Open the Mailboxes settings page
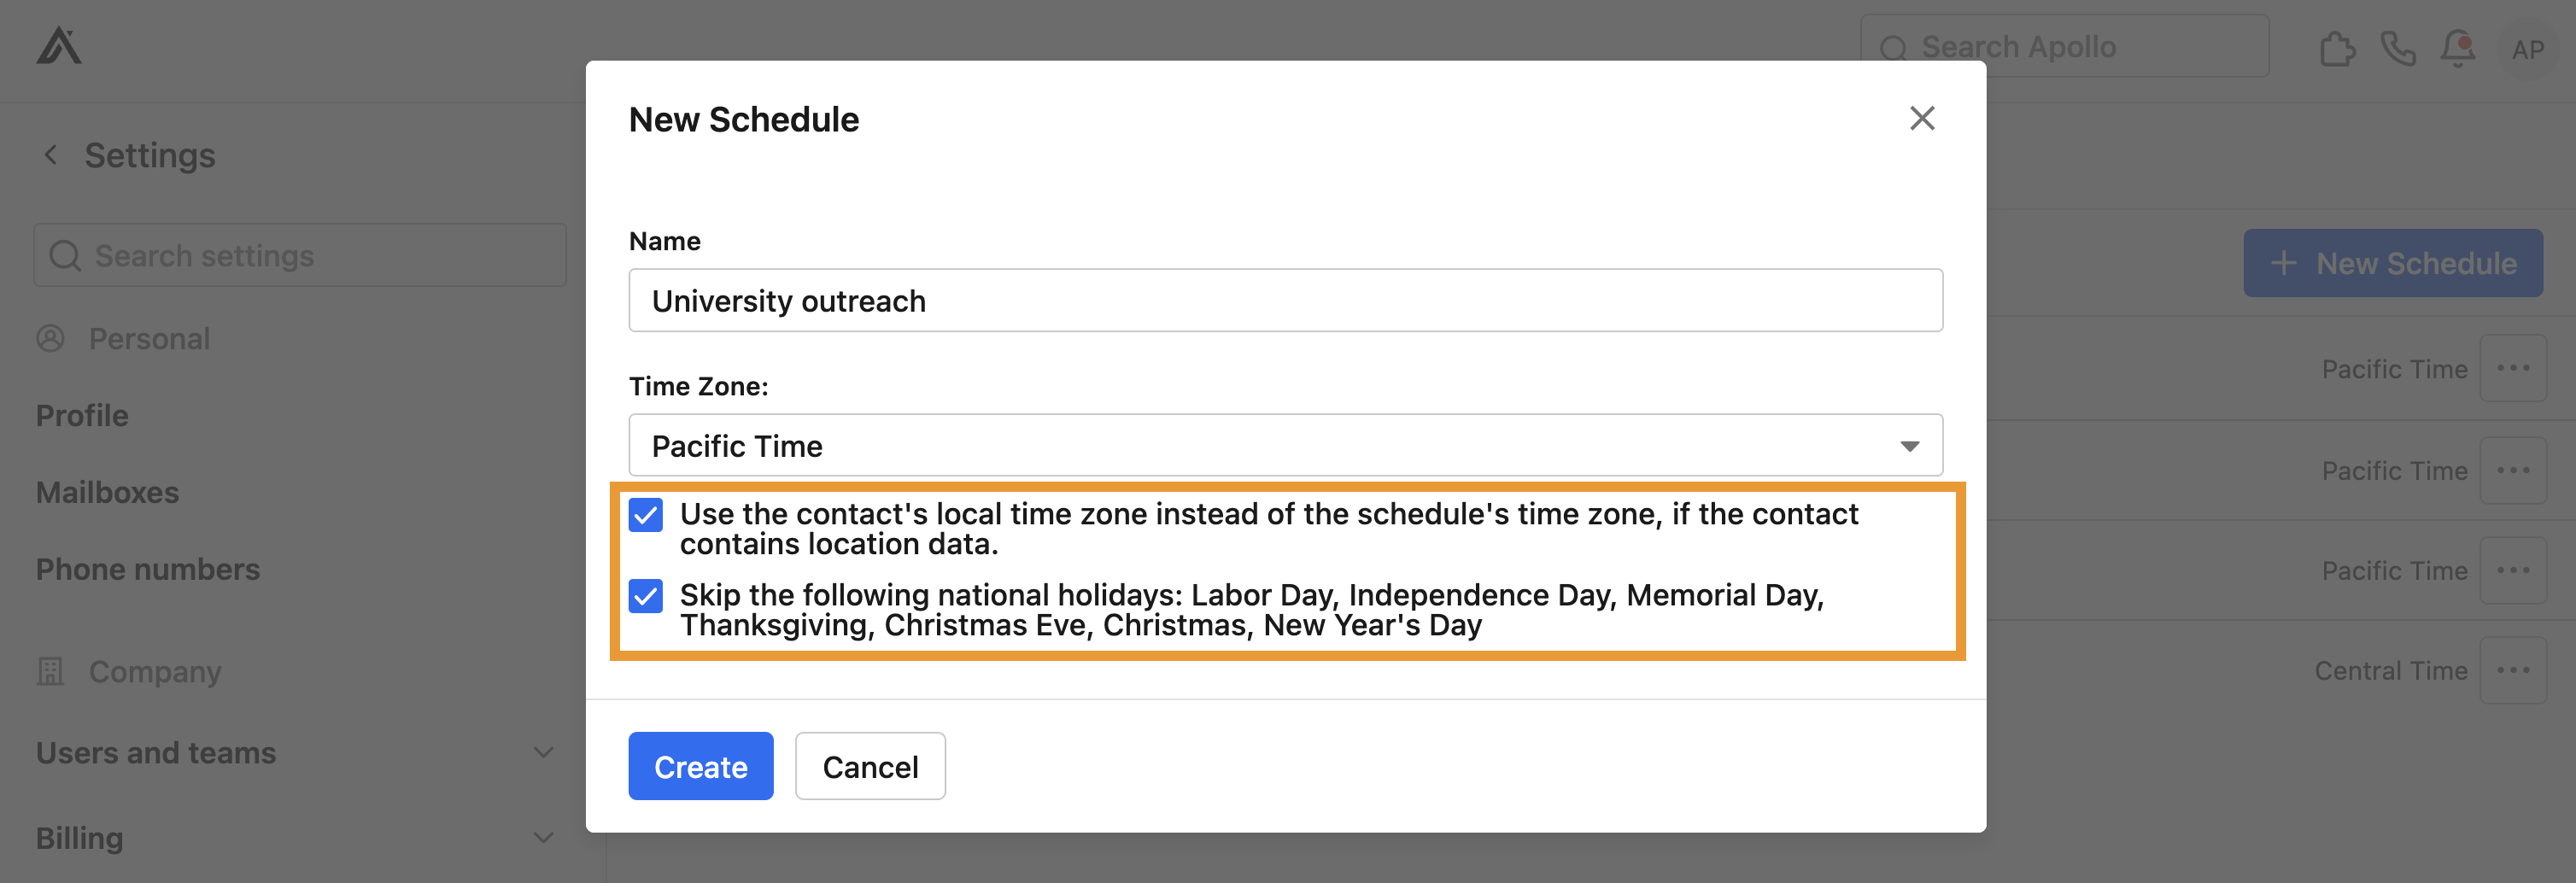Screen dimensions: 2576x883 tap(107, 491)
